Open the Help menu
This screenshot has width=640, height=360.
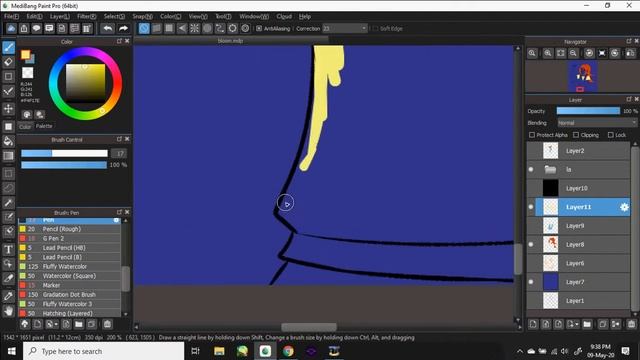[x=305, y=16]
